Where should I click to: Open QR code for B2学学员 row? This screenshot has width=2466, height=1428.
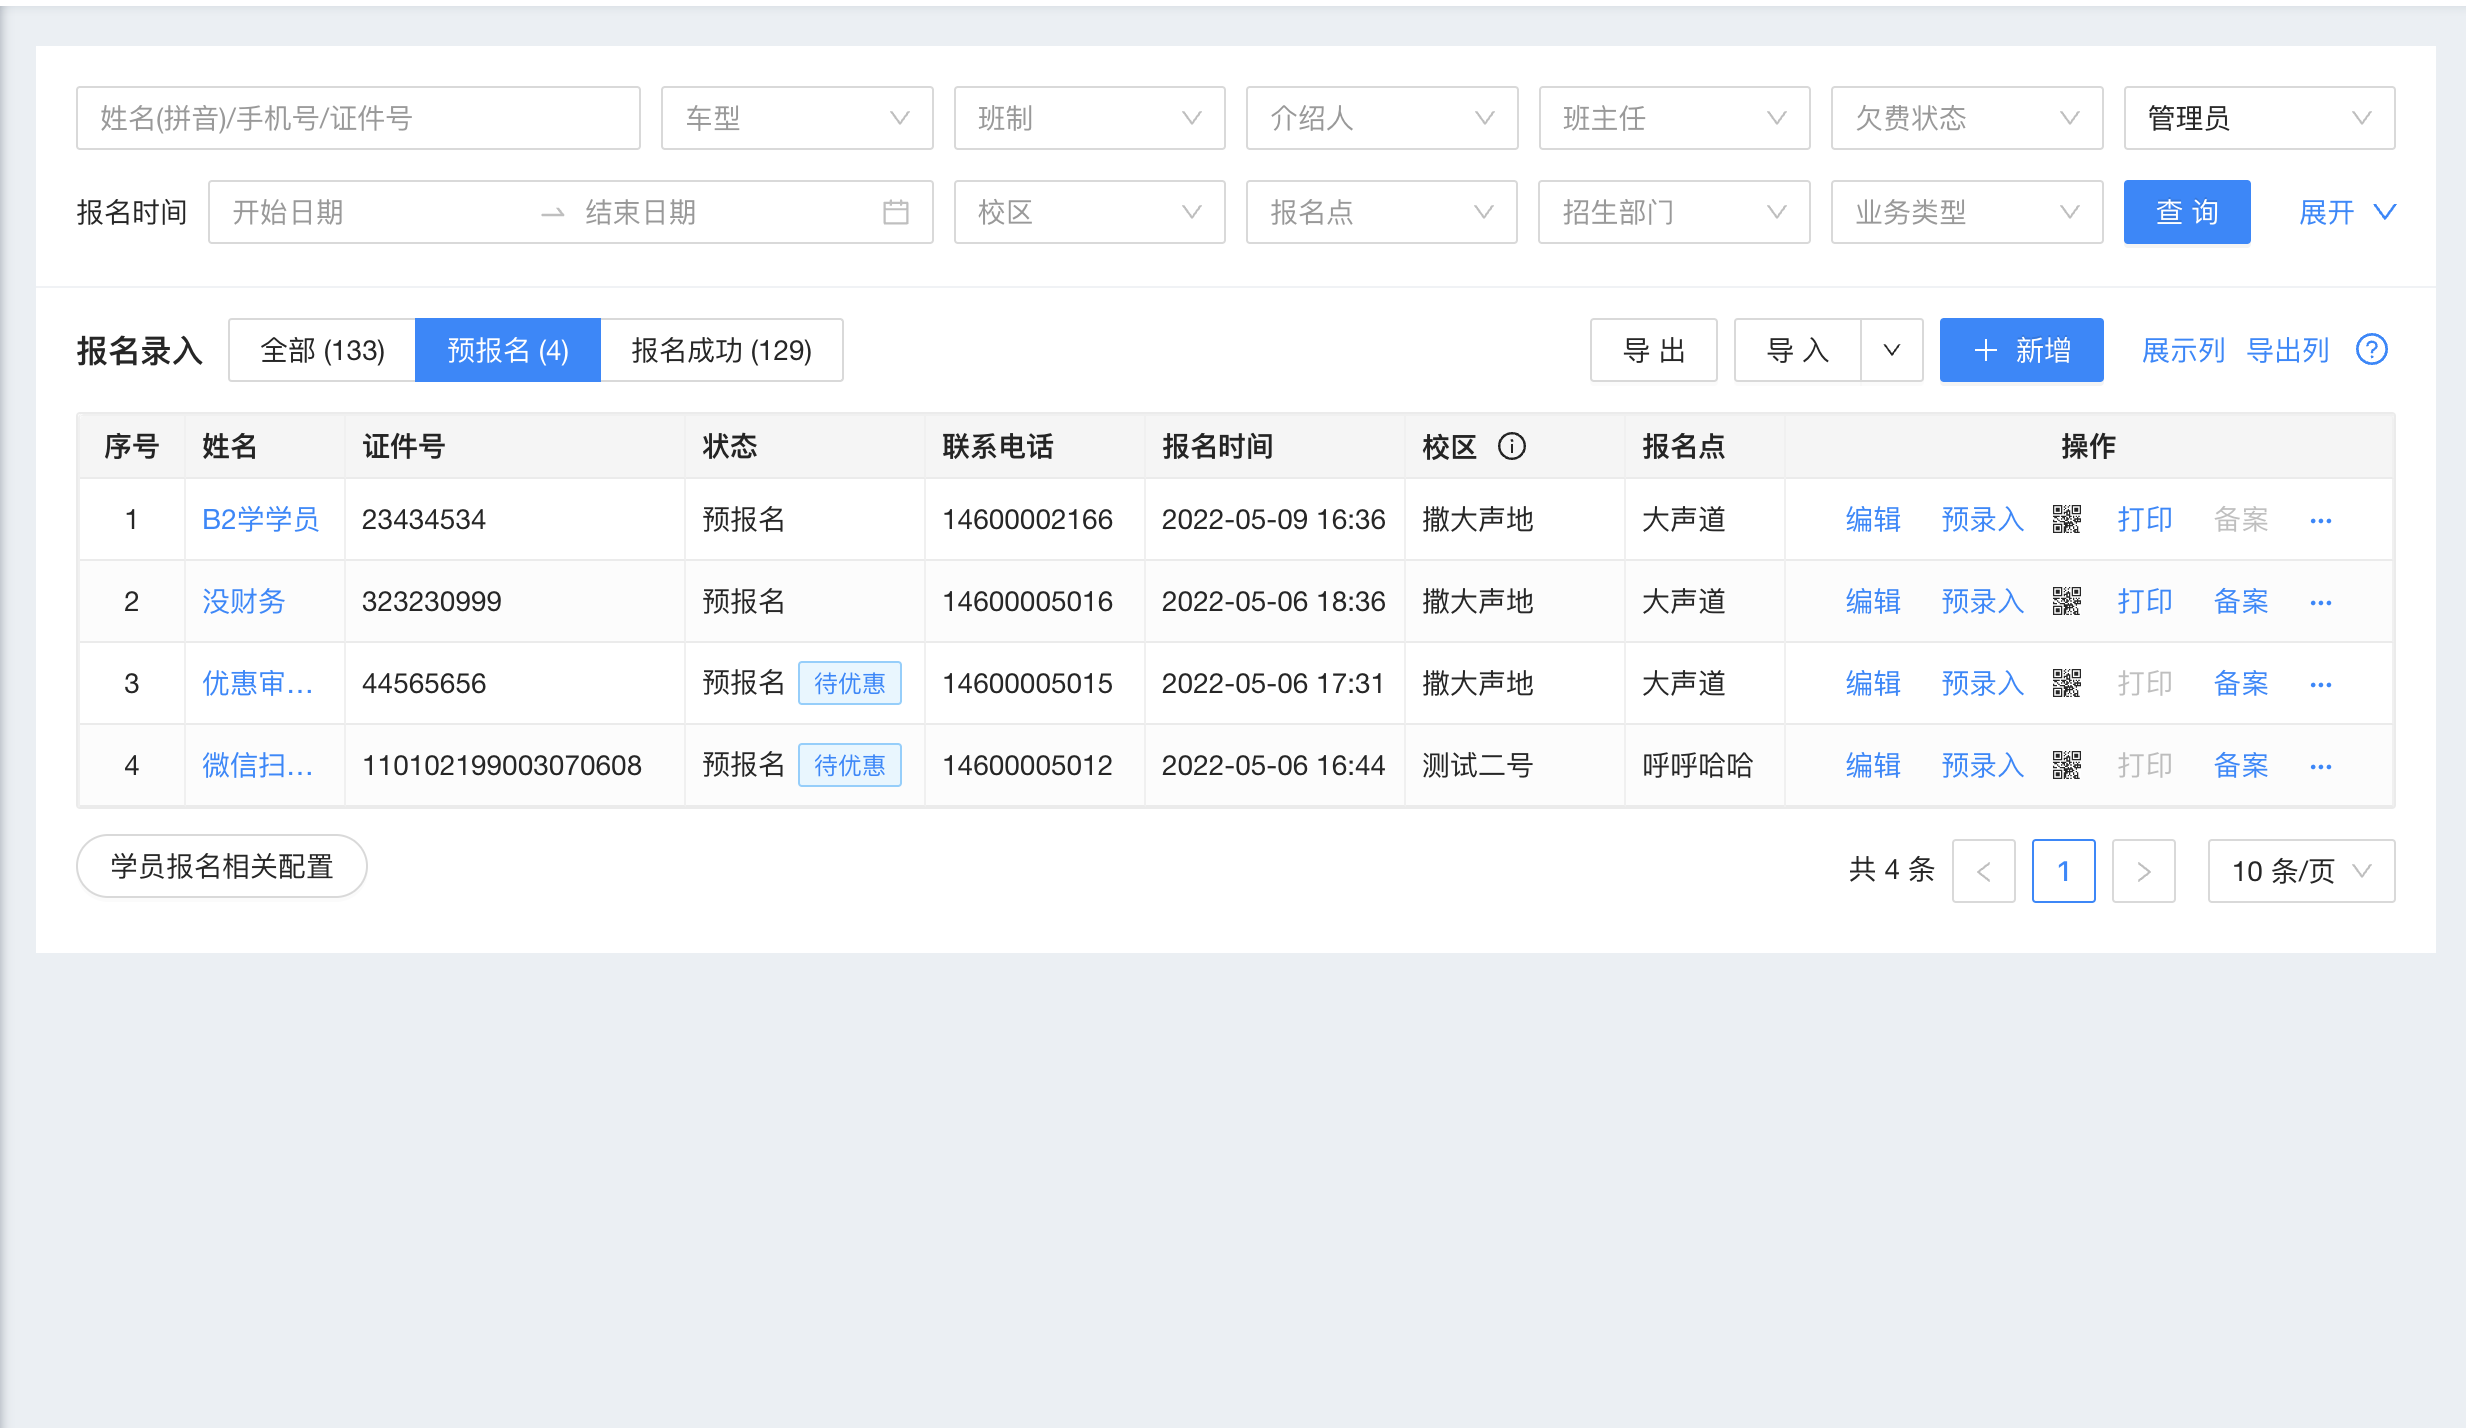click(x=2066, y=519)
